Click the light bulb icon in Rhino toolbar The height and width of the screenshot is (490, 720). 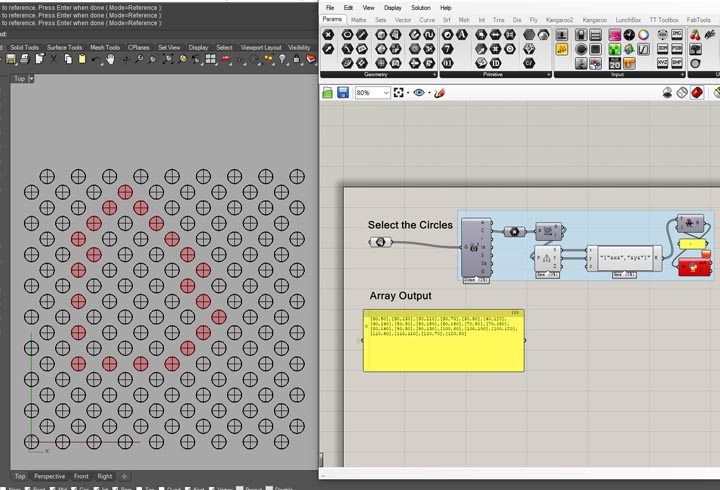(x=282, y=59)
